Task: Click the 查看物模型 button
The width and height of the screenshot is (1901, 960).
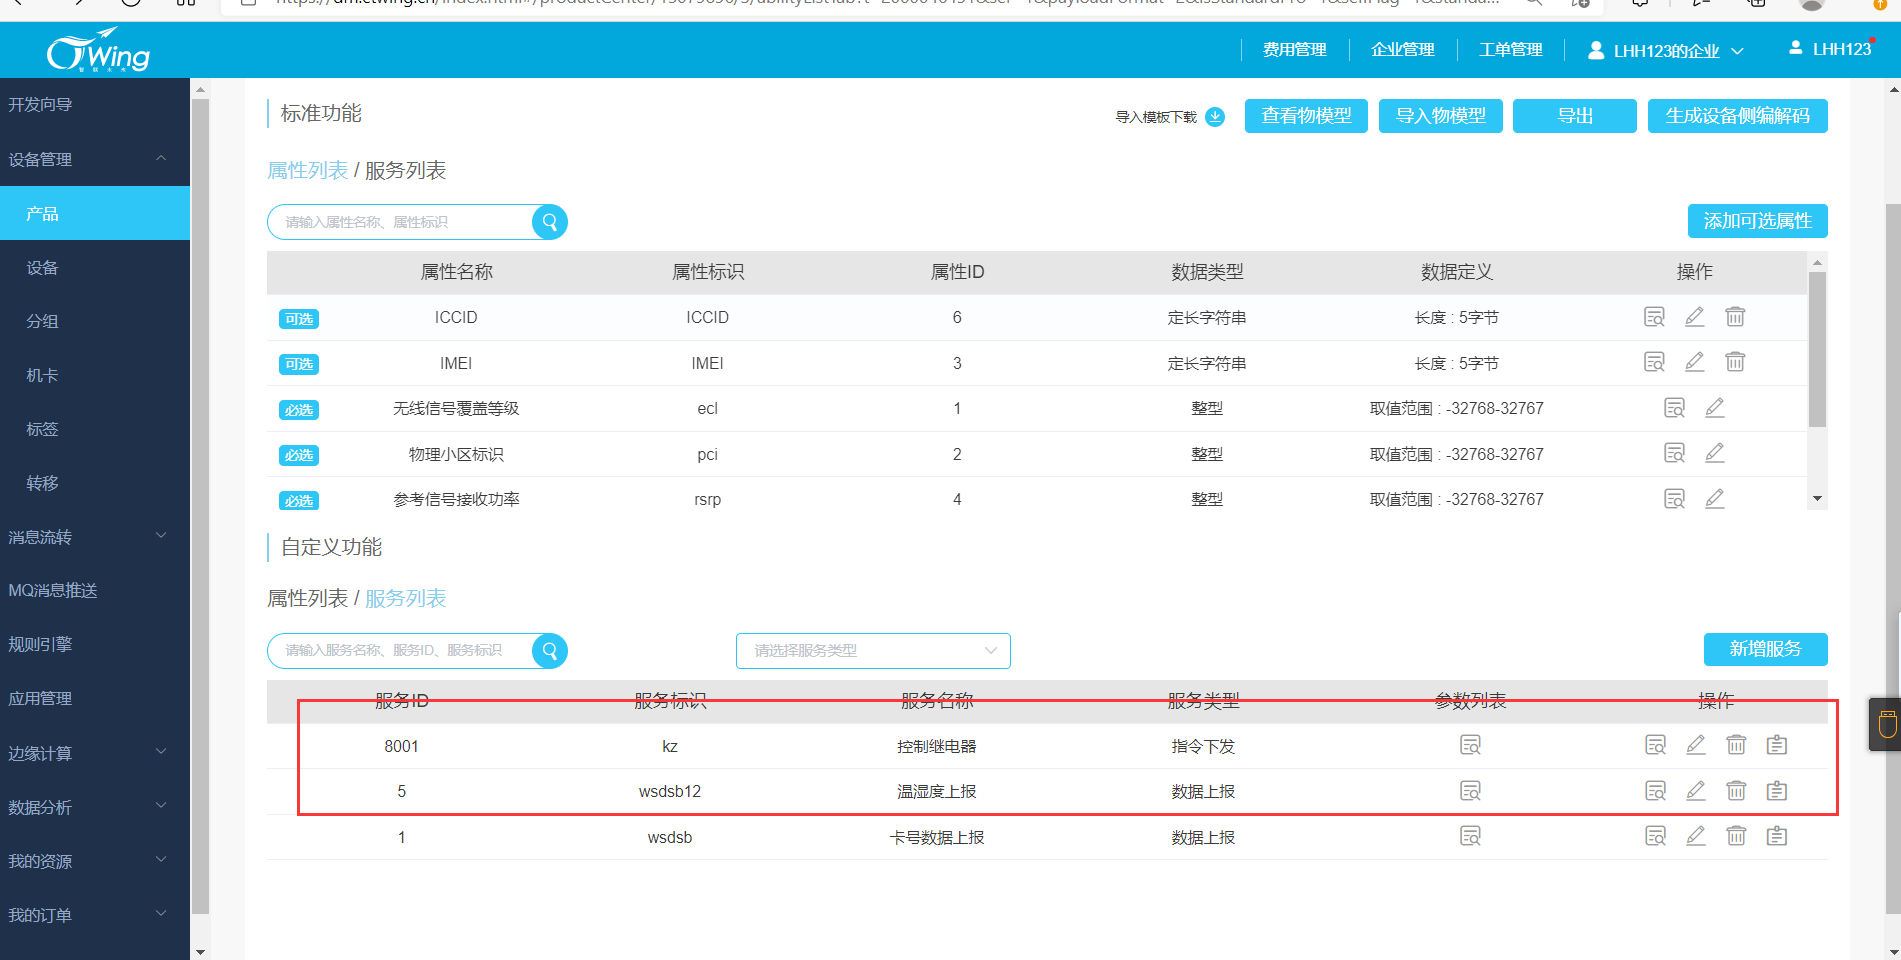Action: pyautogui.click(x=1306, y=116)
